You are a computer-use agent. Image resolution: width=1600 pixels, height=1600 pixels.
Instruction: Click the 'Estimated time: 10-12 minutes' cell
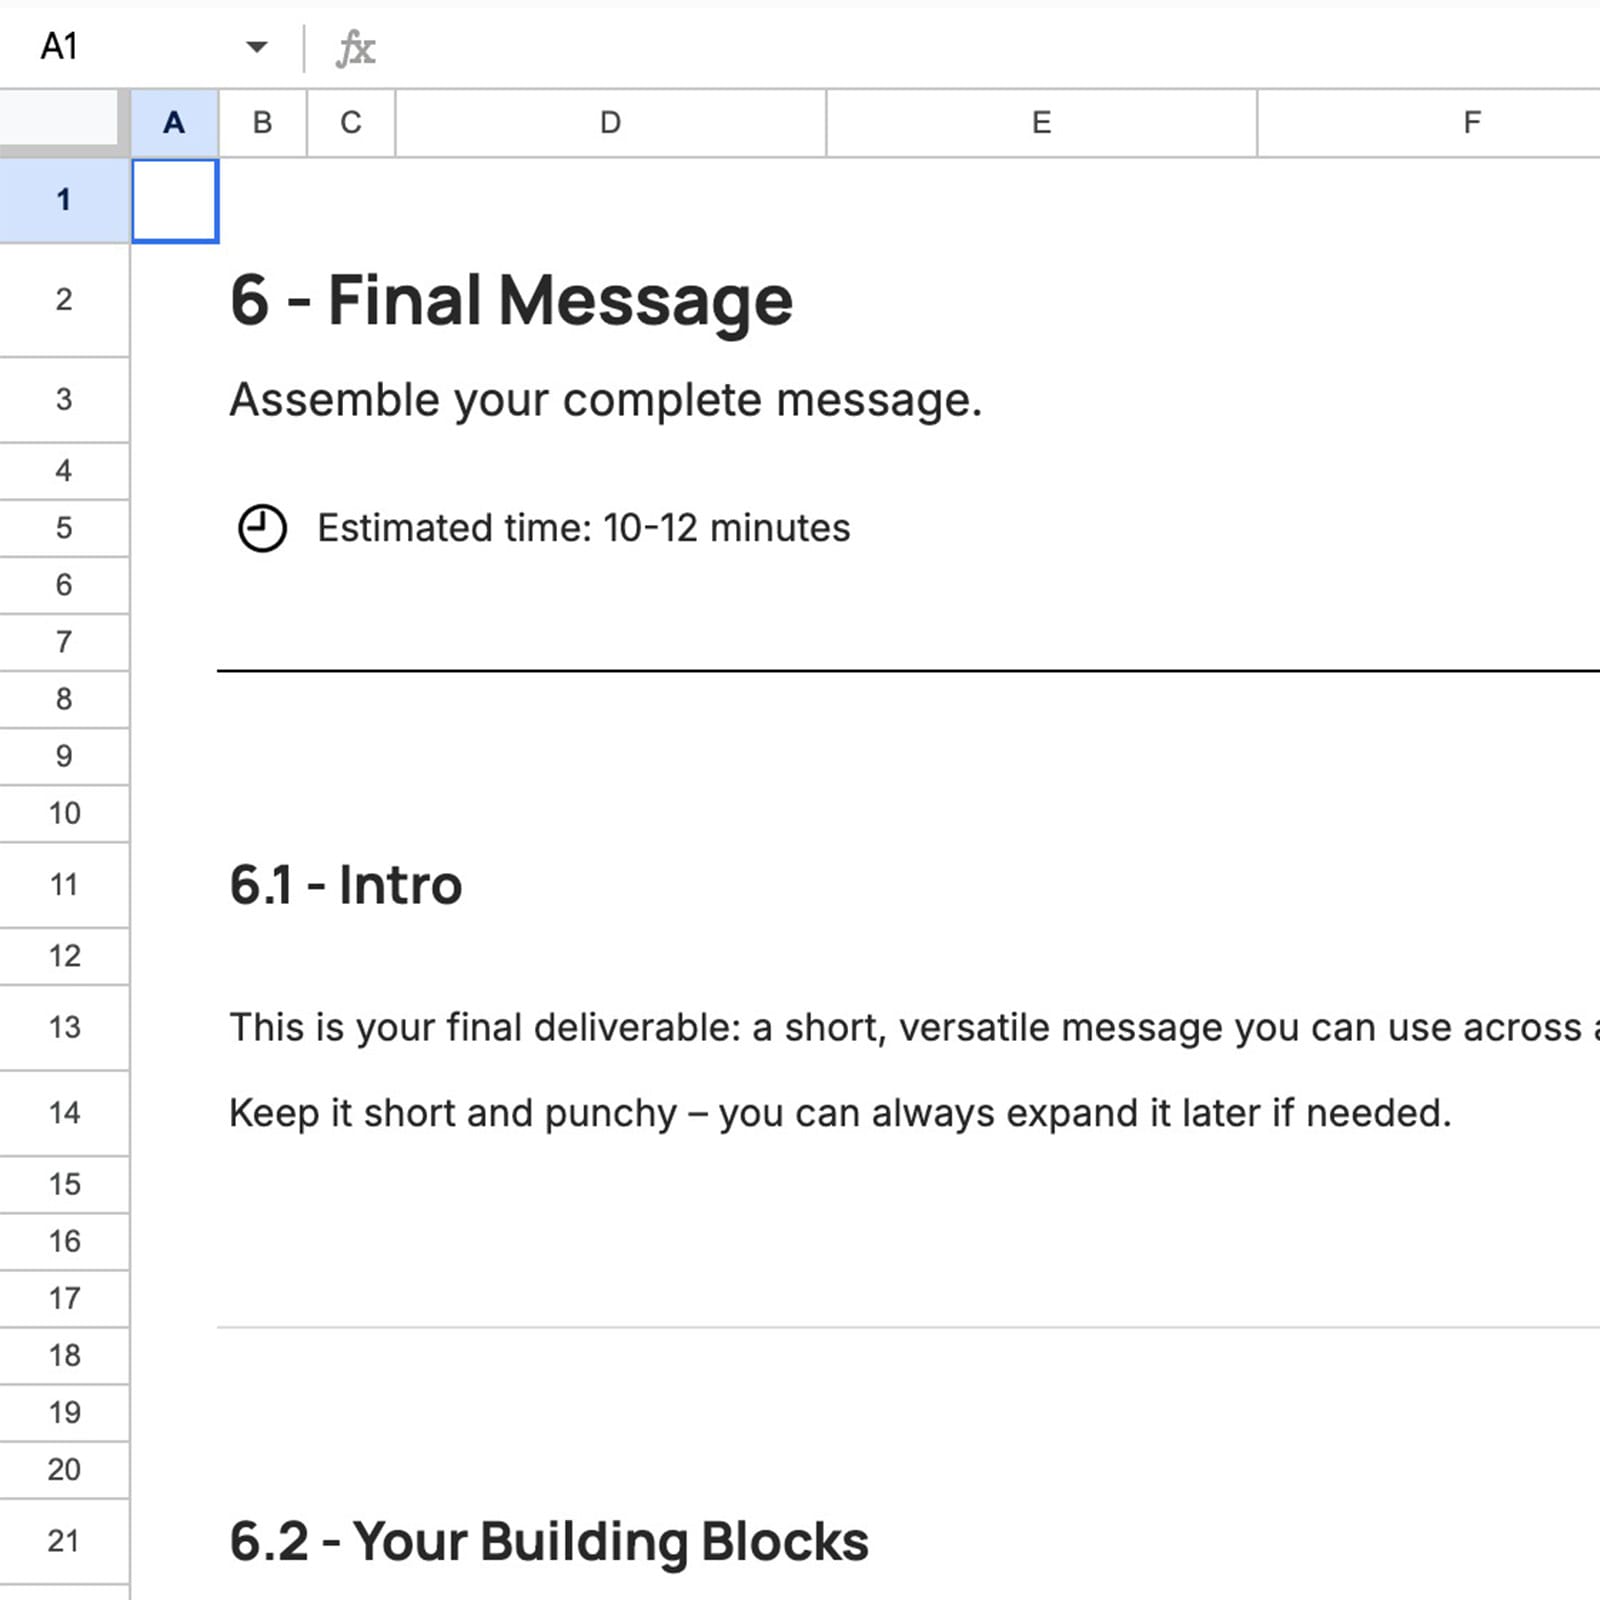583,527
